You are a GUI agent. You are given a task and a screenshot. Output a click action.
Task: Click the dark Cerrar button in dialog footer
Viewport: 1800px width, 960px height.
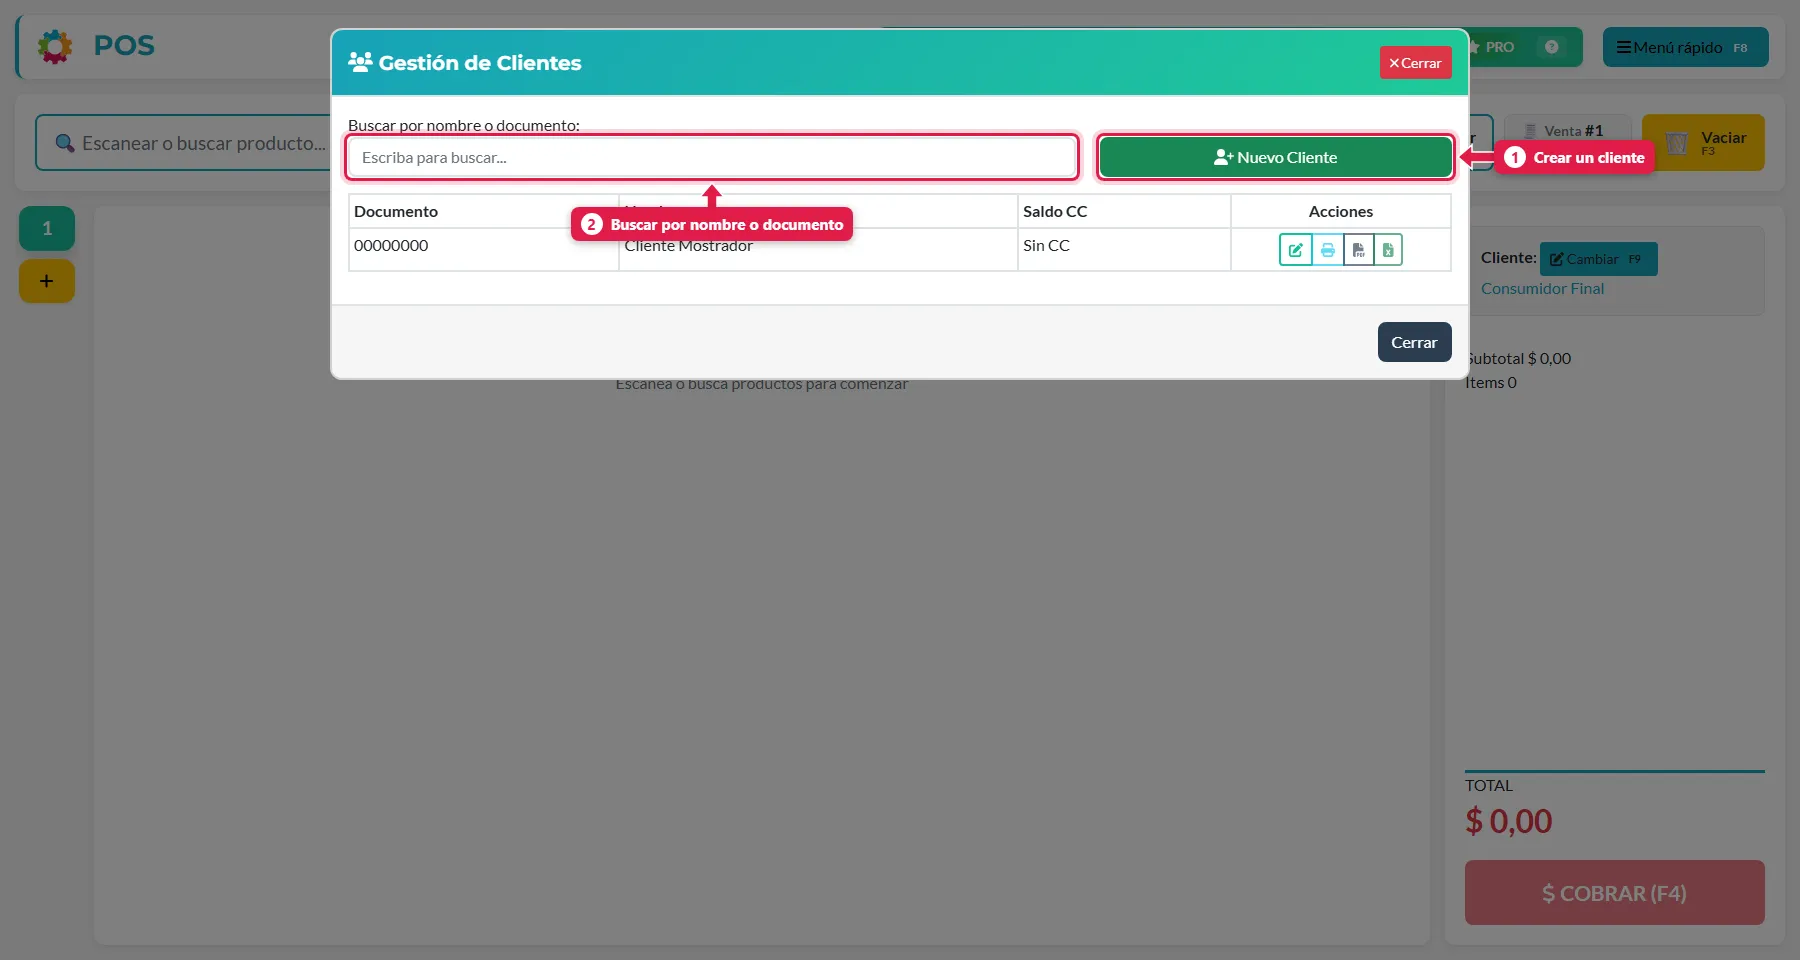[x=1414, y=342]
